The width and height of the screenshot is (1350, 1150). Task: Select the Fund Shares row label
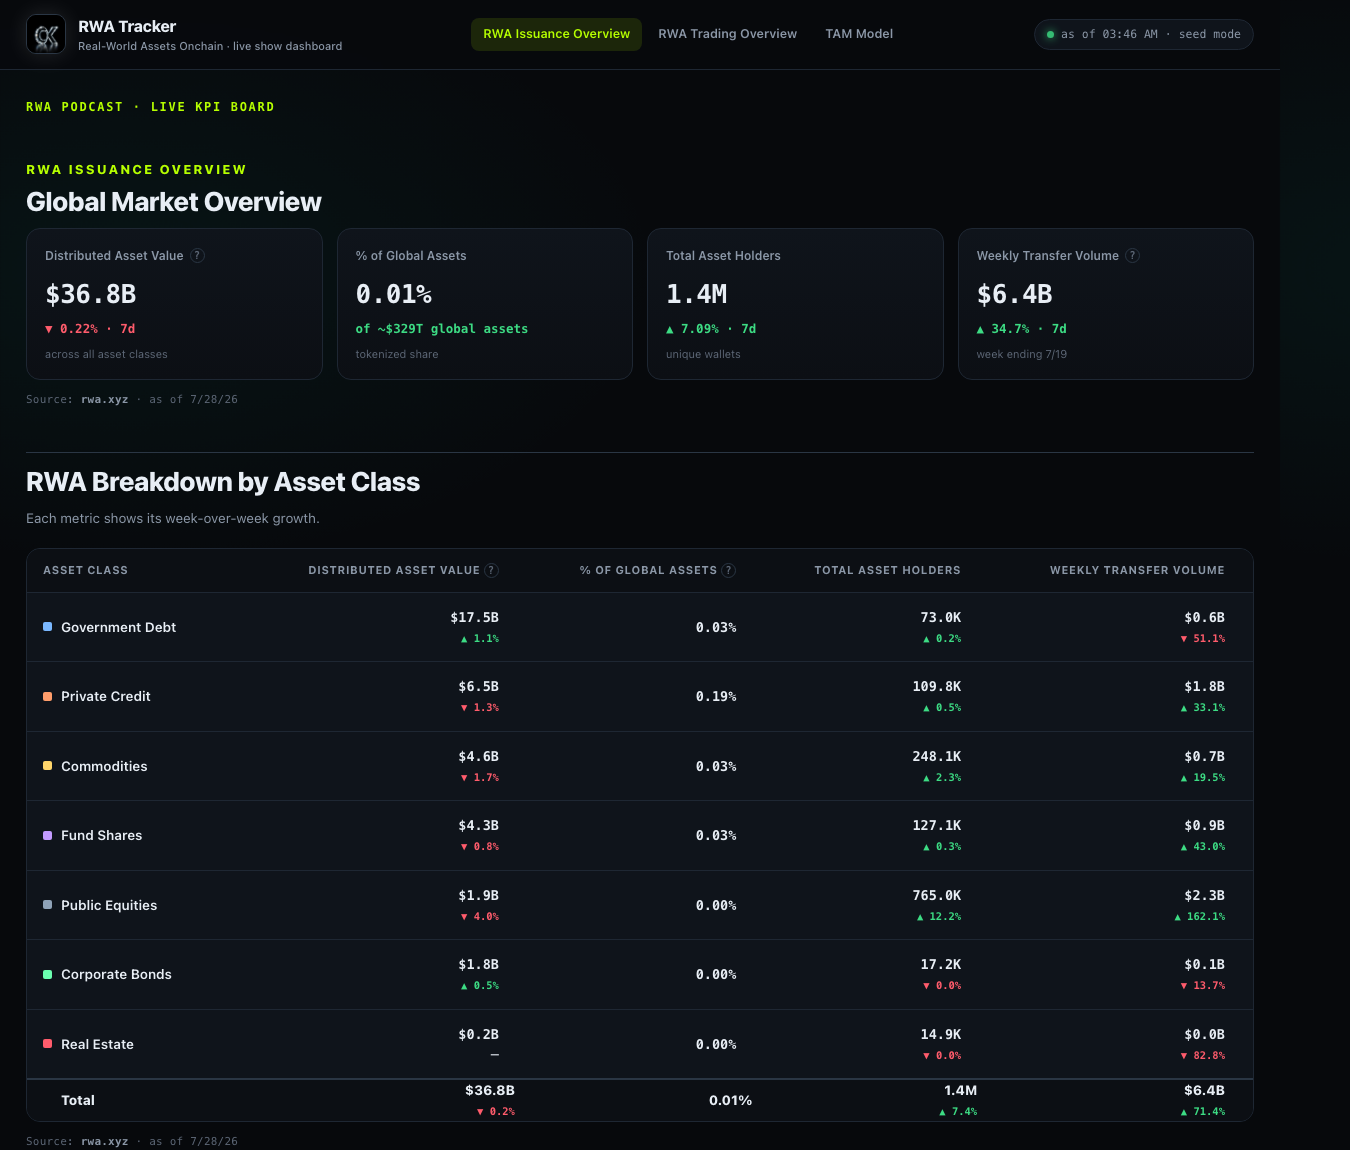(x=101, y=835)
